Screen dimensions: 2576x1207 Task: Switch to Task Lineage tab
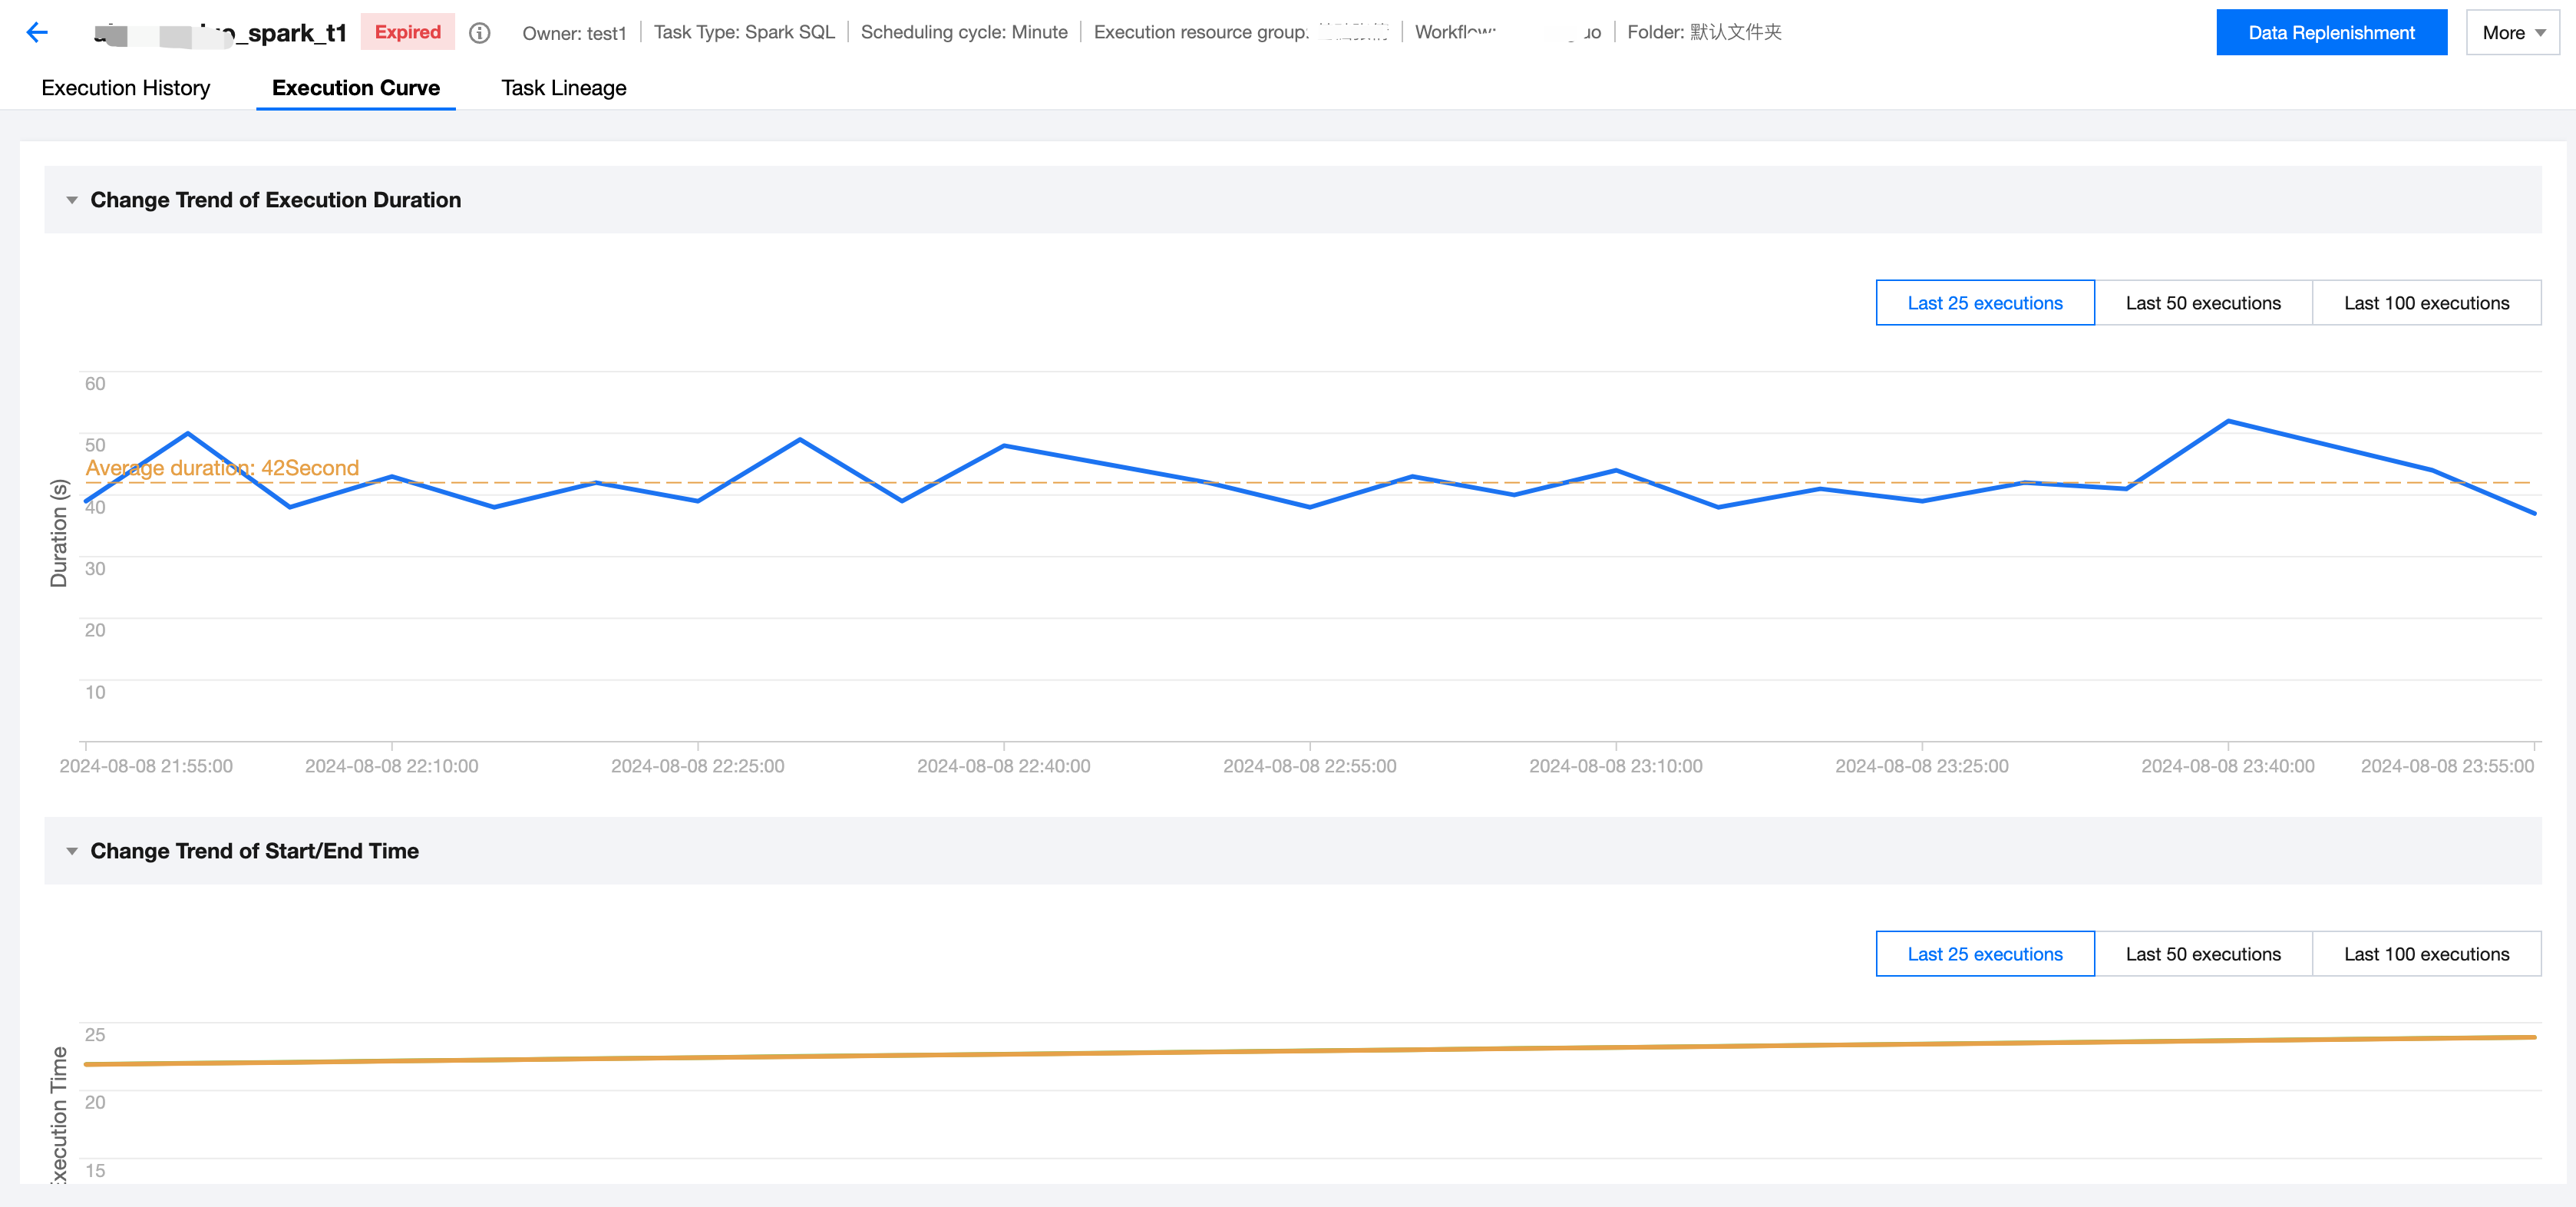click(563, 88)
